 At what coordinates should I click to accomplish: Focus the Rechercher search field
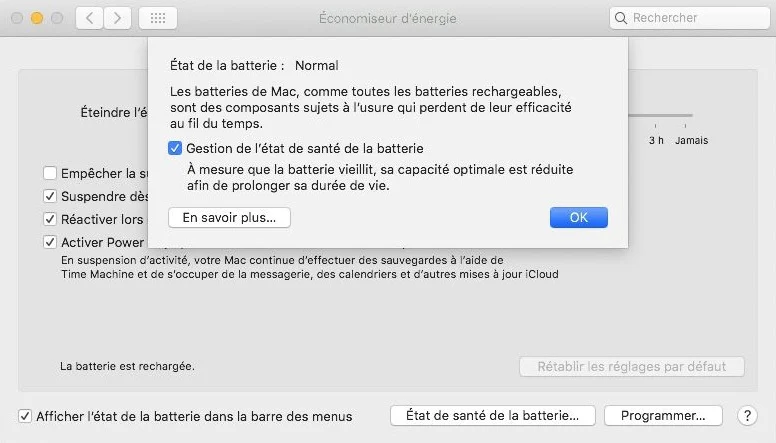click(690, 18)
